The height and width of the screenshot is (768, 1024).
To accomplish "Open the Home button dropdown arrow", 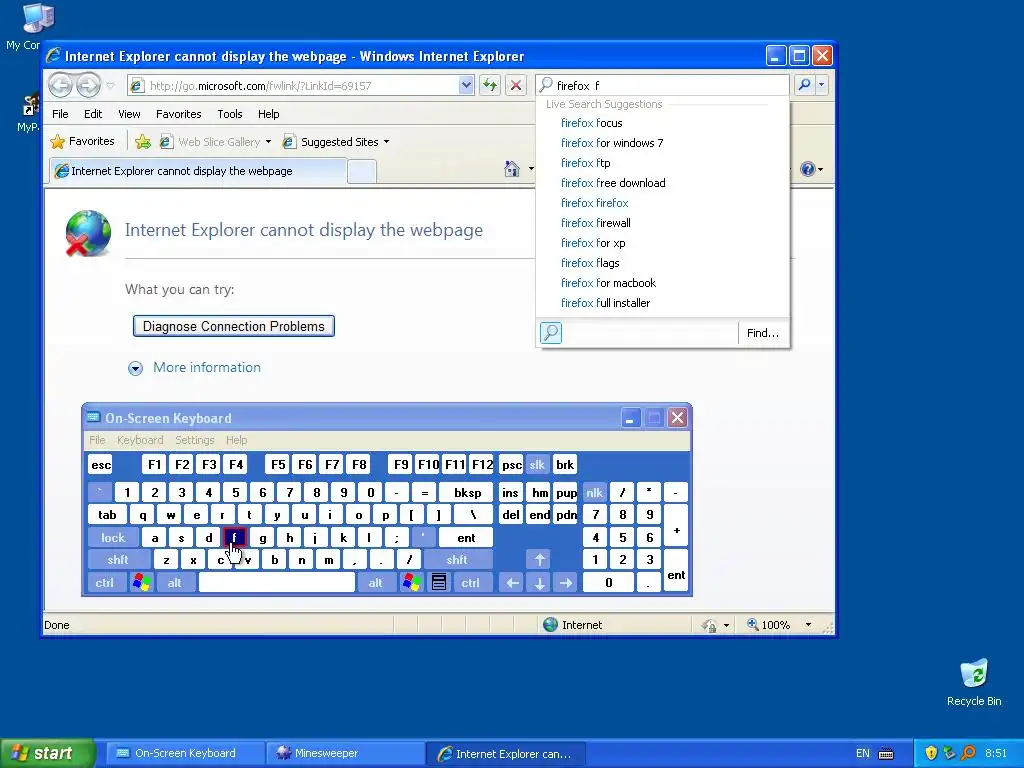I will point(531,169).
